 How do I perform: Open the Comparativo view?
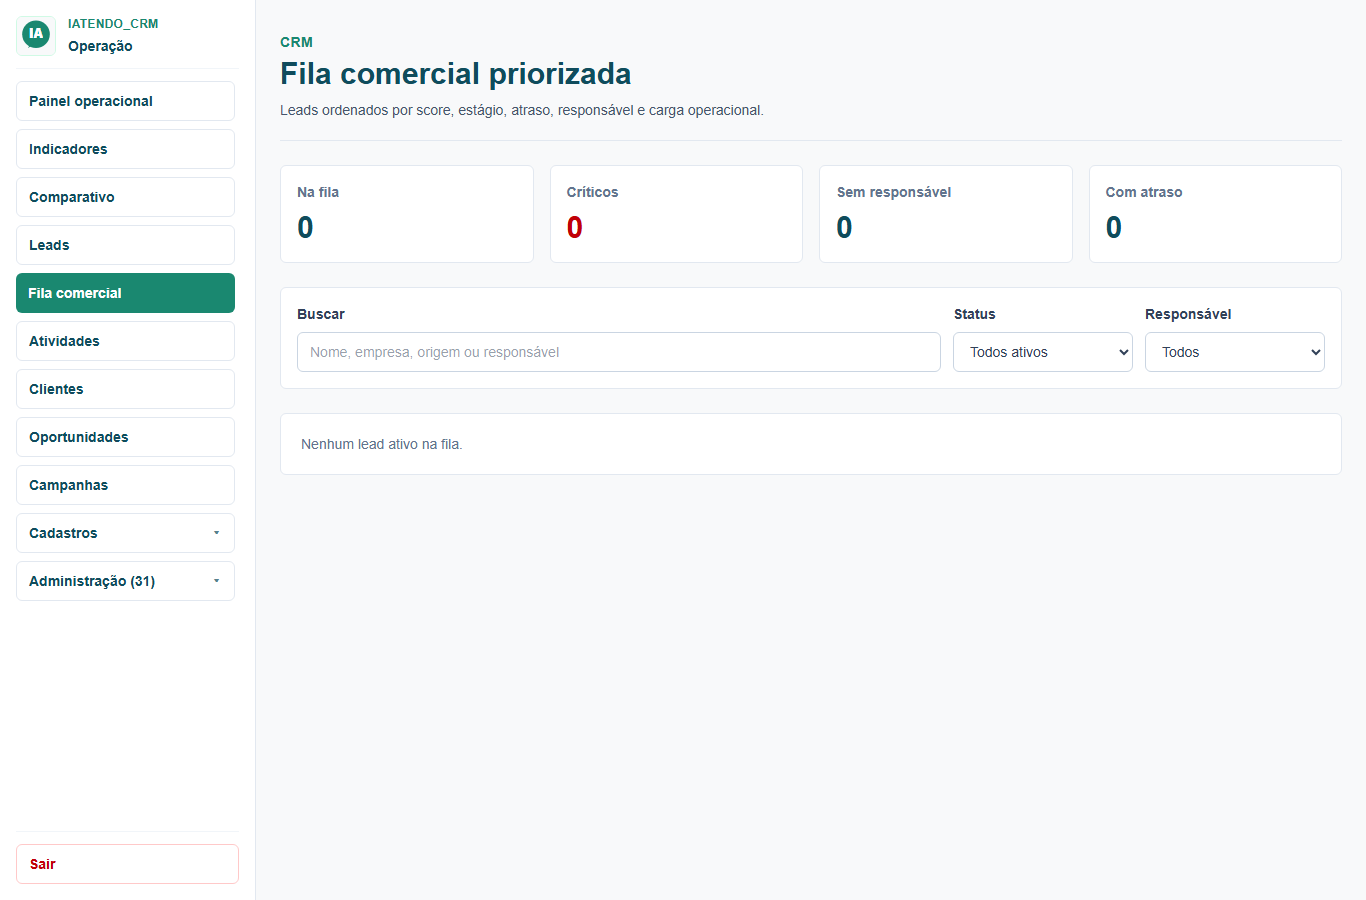(x=125, y=197)
